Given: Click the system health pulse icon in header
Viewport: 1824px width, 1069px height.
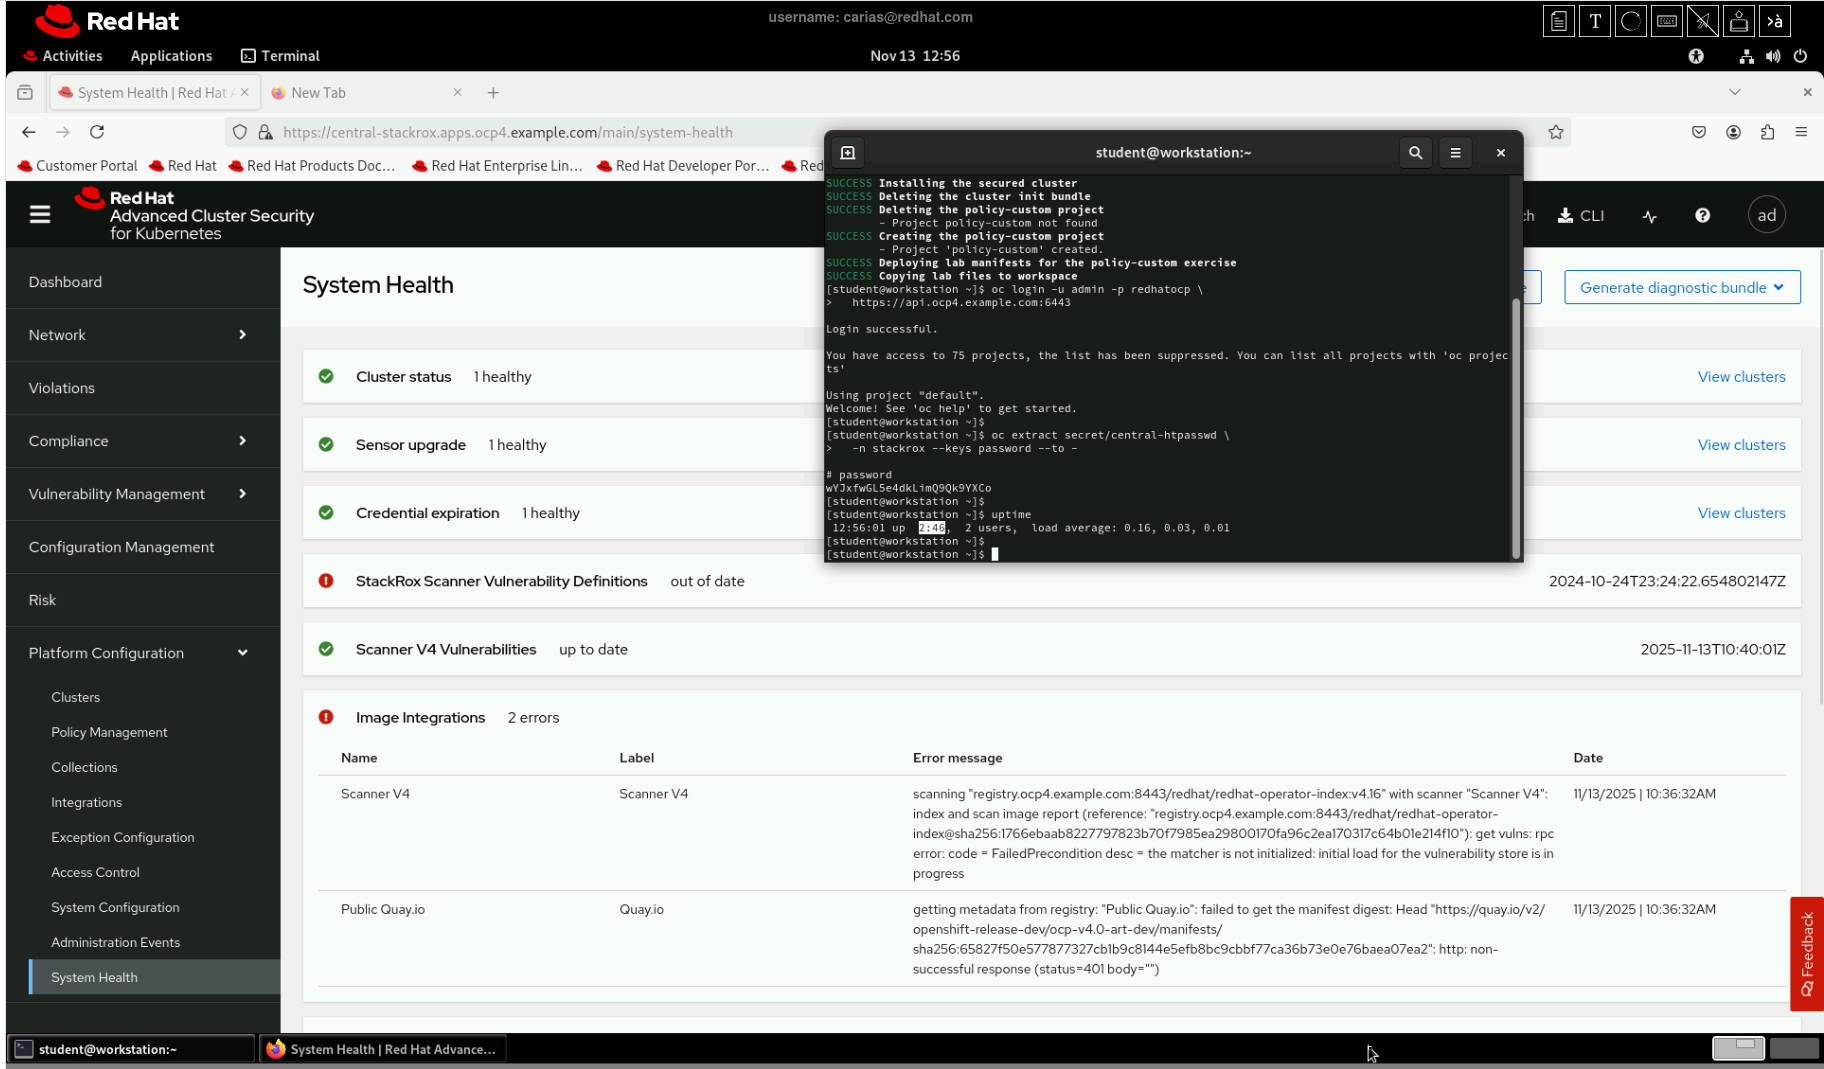Looking at the screenshot, I should pyautogui.click(x=1650, y=216).
